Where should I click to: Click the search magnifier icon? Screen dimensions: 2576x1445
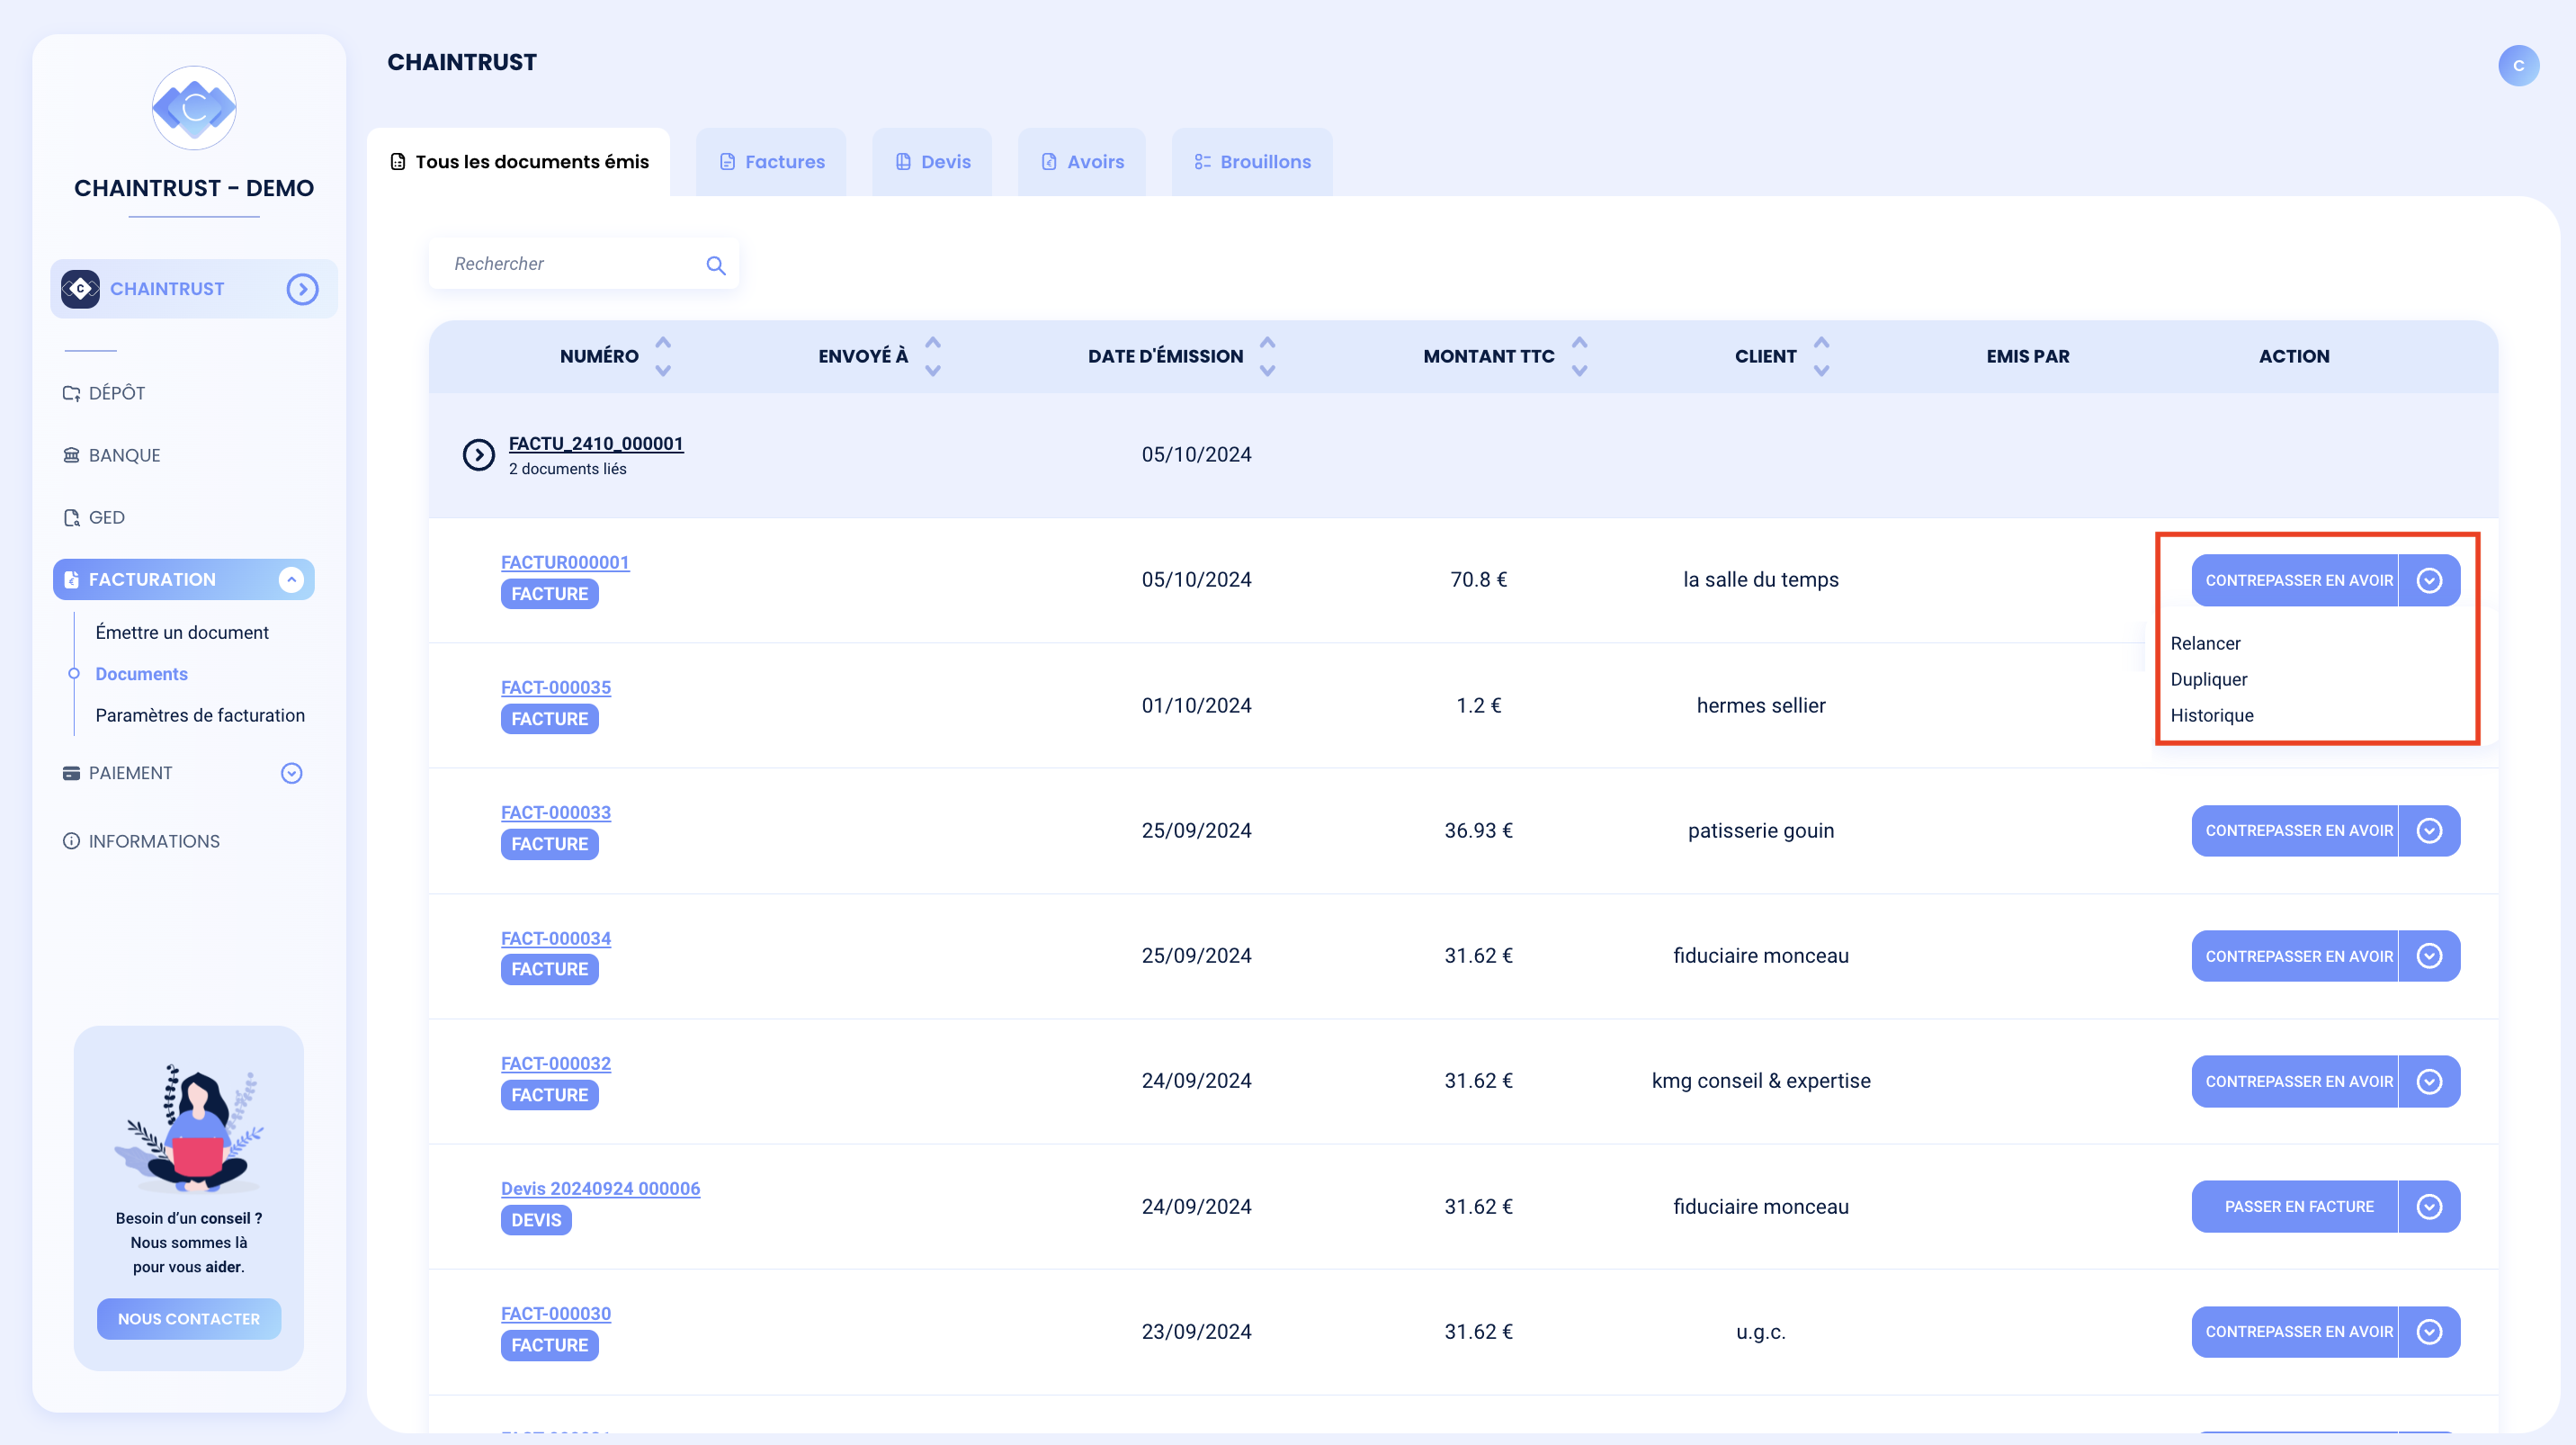pos(716,265)
